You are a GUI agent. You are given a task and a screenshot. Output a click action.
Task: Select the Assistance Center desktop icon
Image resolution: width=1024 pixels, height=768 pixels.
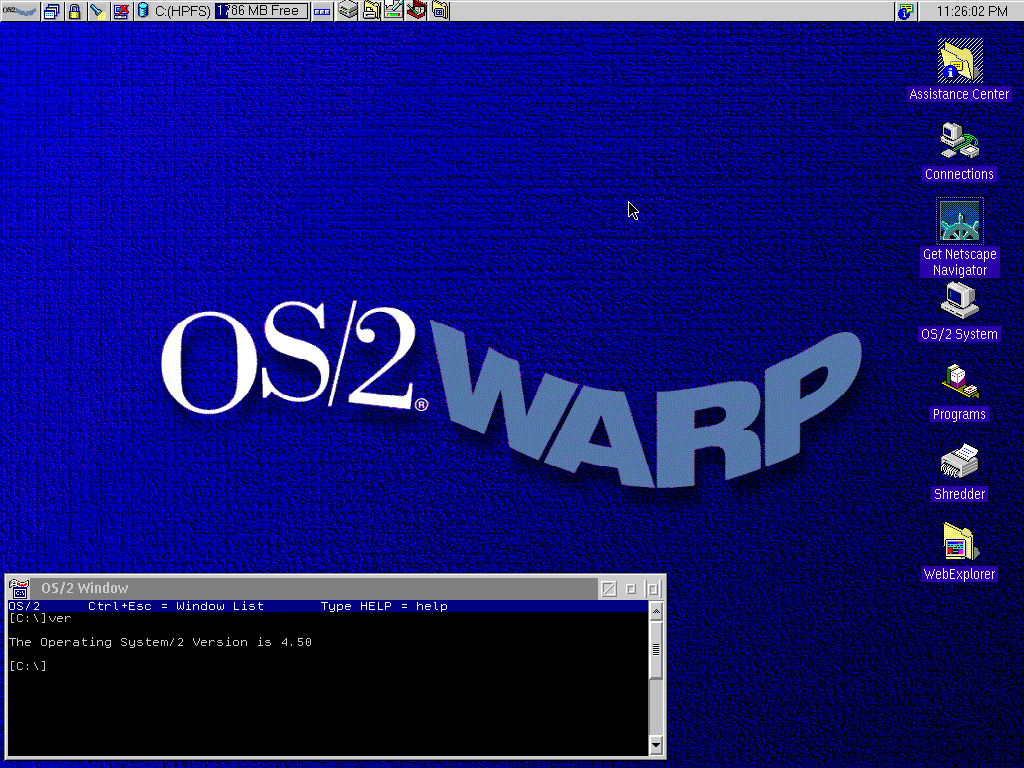pos(959,61)
